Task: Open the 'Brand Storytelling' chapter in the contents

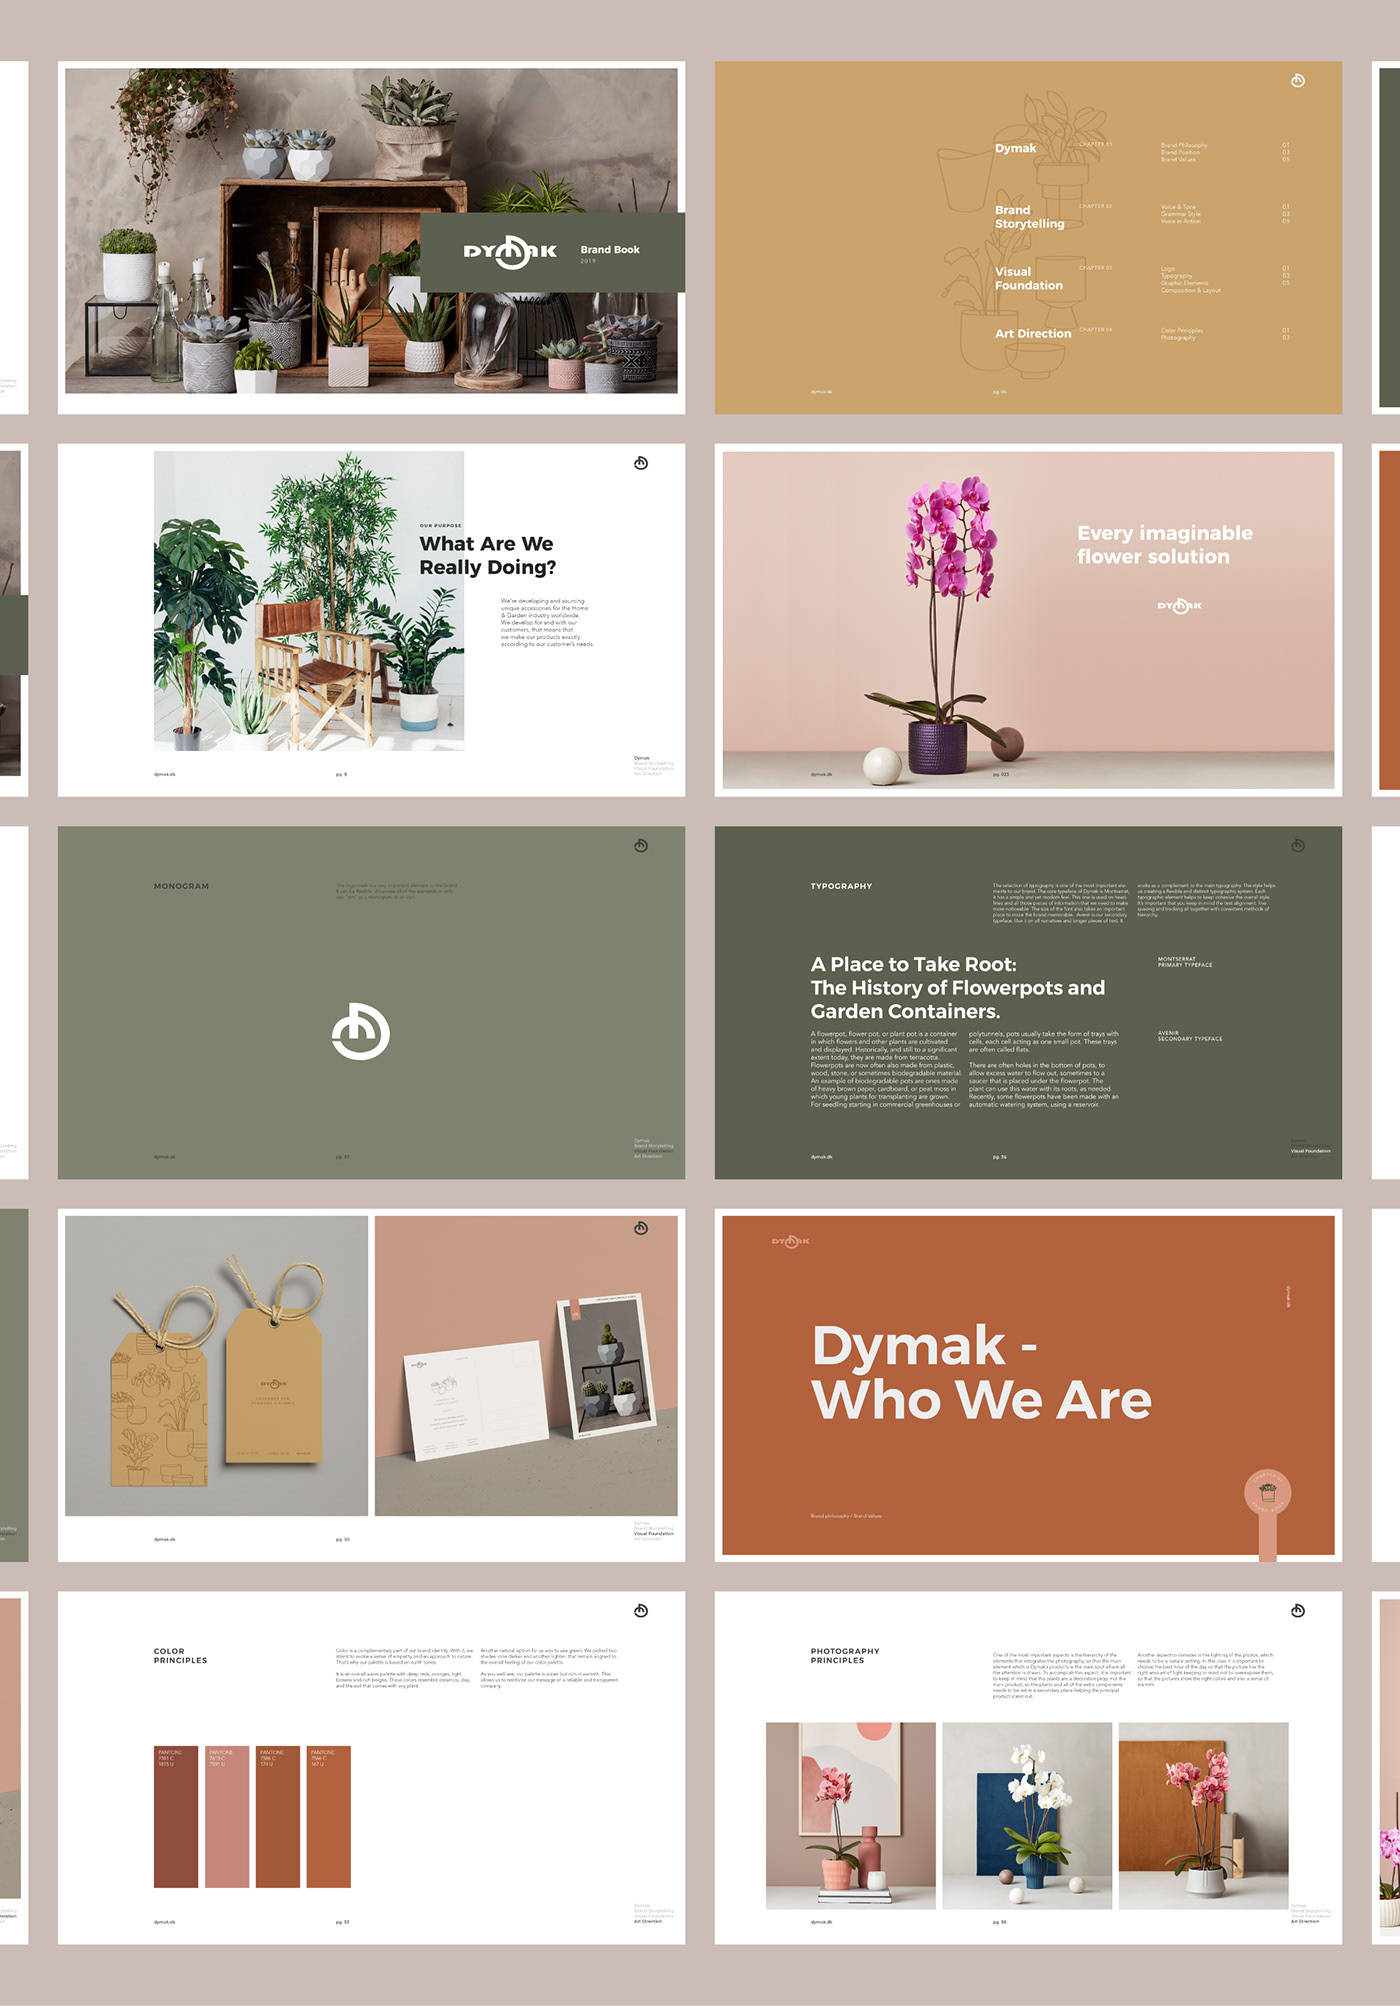Action: (x=1029, y=217)
